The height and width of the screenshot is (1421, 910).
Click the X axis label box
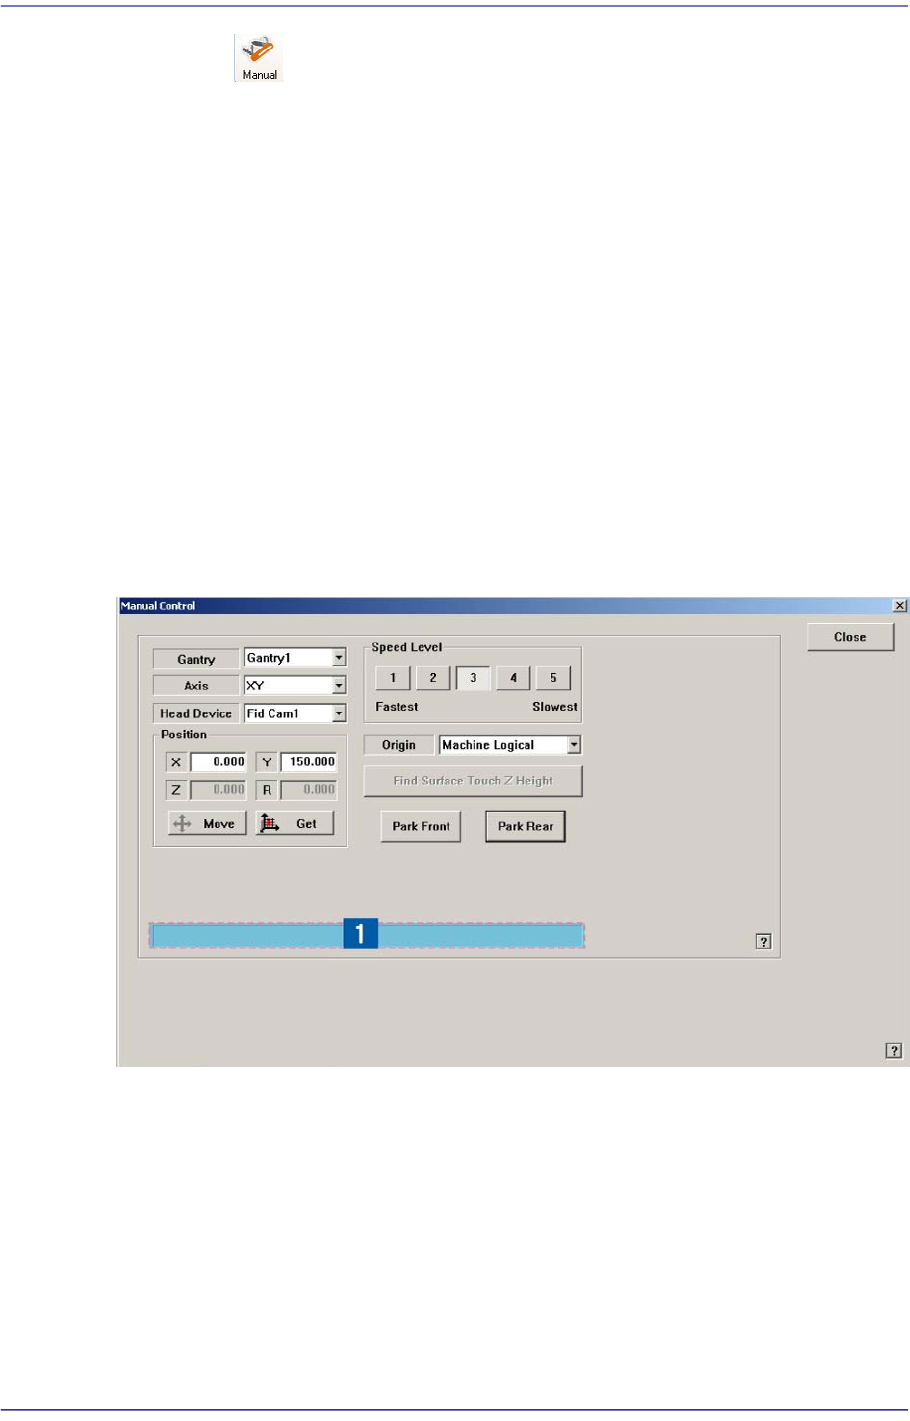coord(176,762)
